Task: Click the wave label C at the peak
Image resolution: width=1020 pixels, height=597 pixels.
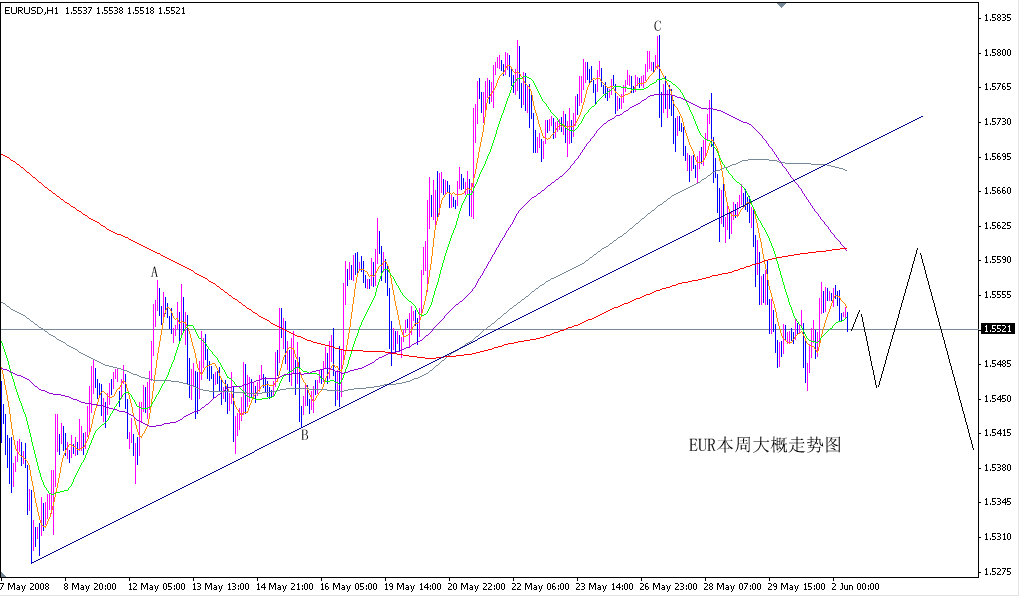Action: 658,26
